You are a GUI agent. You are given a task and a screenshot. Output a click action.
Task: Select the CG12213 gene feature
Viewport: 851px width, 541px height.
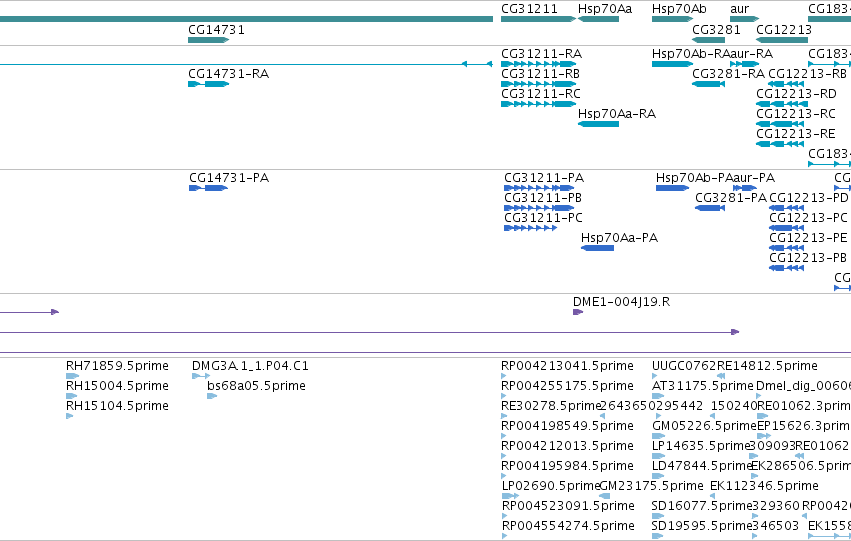782,40
